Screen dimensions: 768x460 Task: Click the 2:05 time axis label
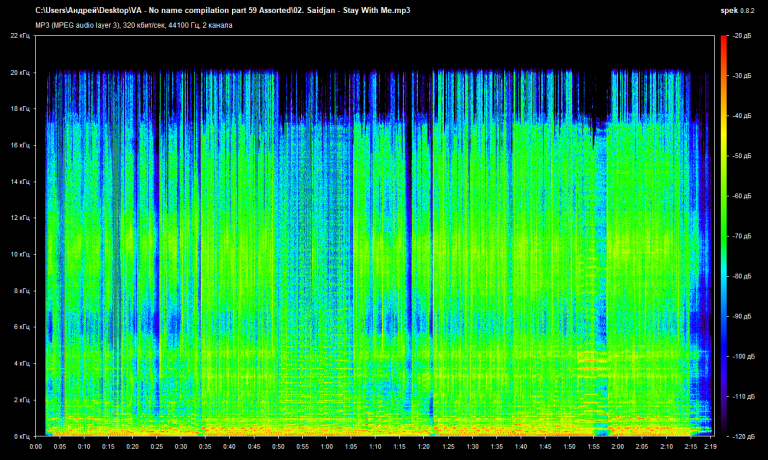point(643,447)
